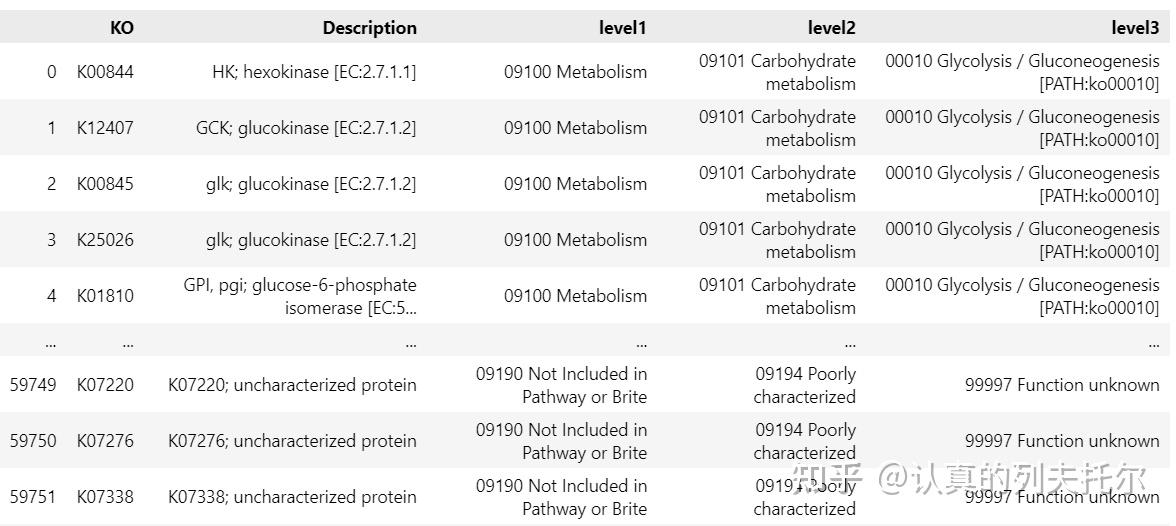This screenshot has height=526, width=1176.
Task: Click the Description column header
Action: (x=369, y=28)
